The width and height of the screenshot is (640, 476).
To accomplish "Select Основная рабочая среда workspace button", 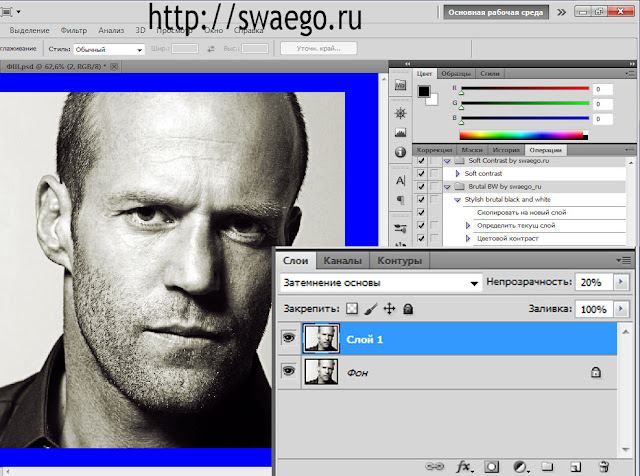I will (x=496, y=12).
